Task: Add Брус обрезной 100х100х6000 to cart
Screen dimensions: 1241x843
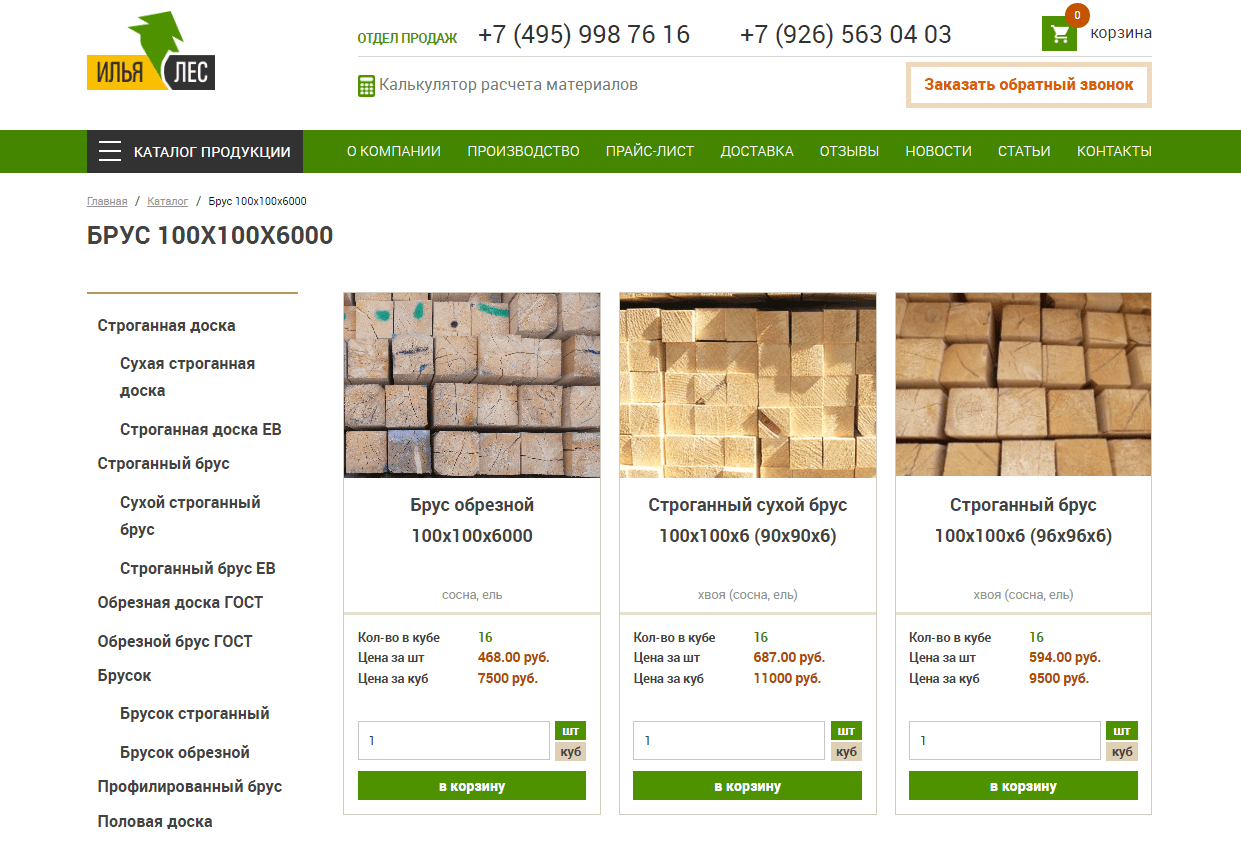Action: tap(472, 786)
